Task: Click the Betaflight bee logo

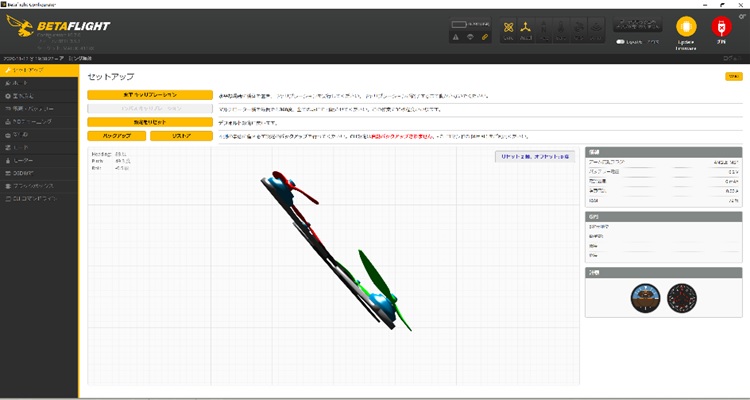Action: coord(20,26)
